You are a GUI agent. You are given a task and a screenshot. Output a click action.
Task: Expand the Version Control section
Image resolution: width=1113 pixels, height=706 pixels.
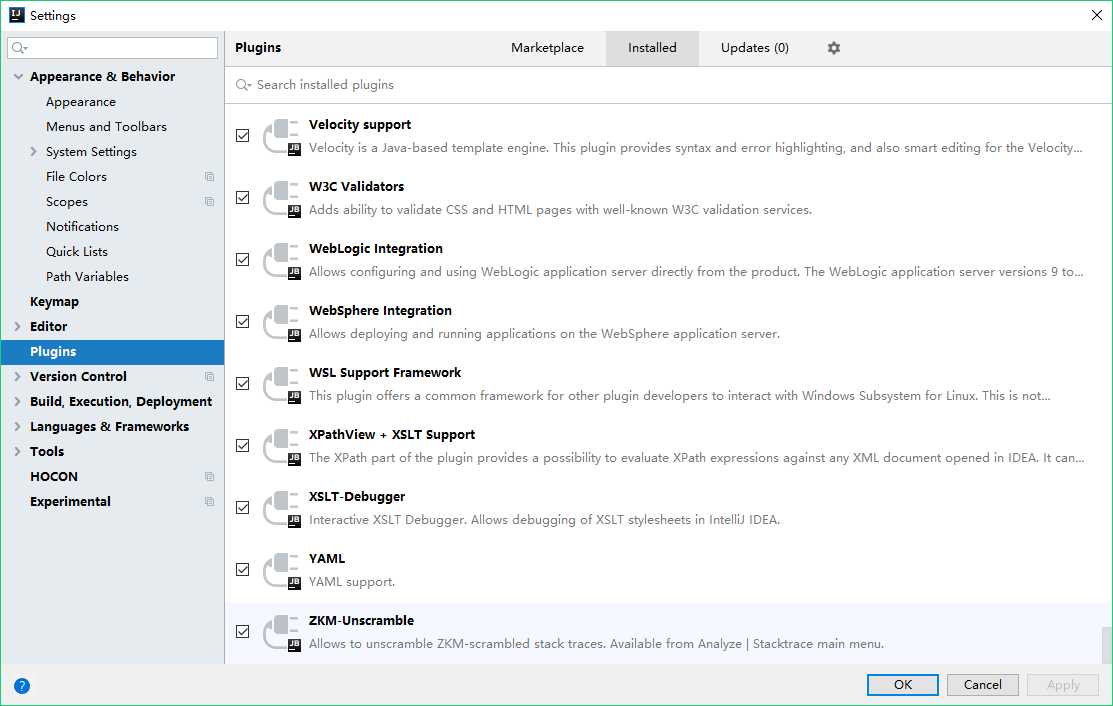pos(18,377)
